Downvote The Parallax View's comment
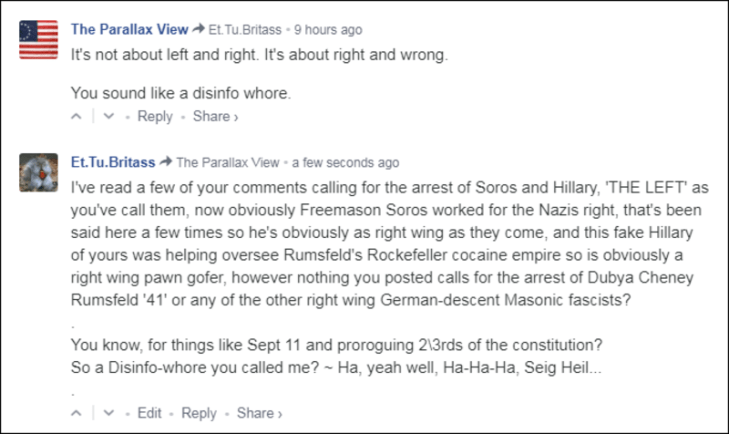729x434 pixels. pos(108,117)
